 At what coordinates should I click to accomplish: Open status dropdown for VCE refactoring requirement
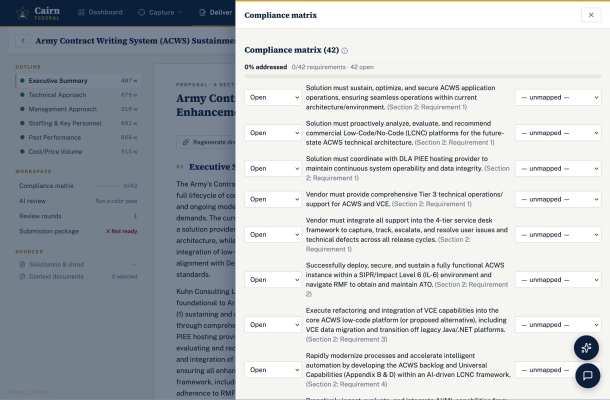tap(273, 325)
